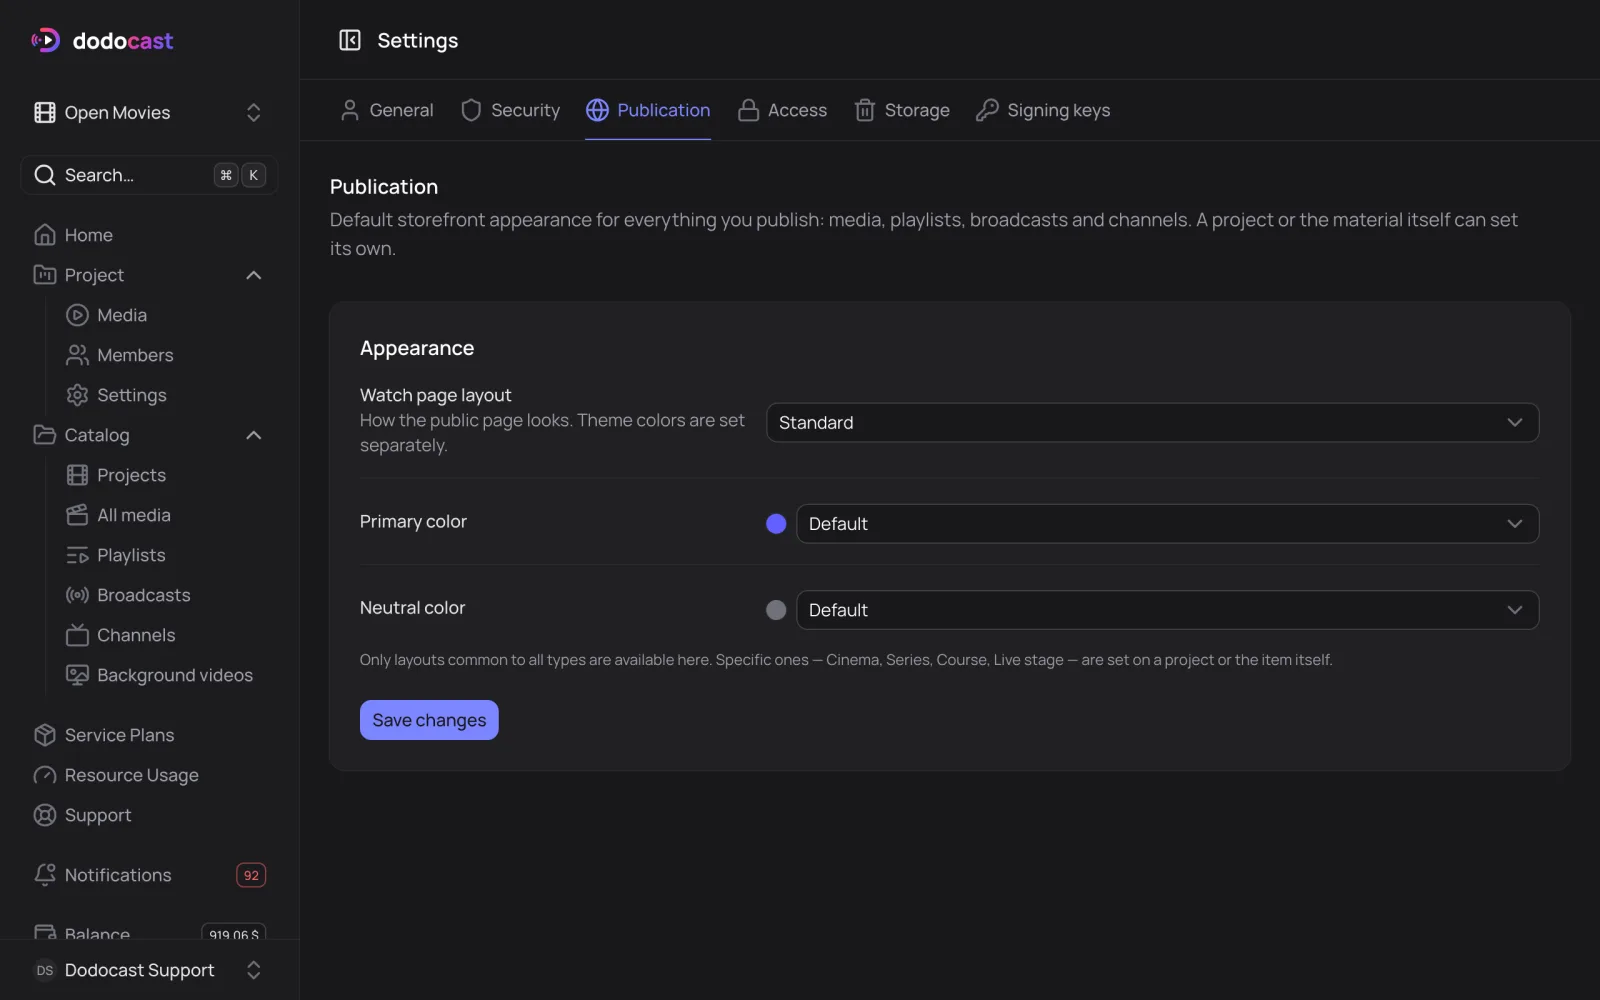Viewport: 1600px width, 1000px height.
Task: Open the Open Movies project switcher
Action: click(149, 113)
